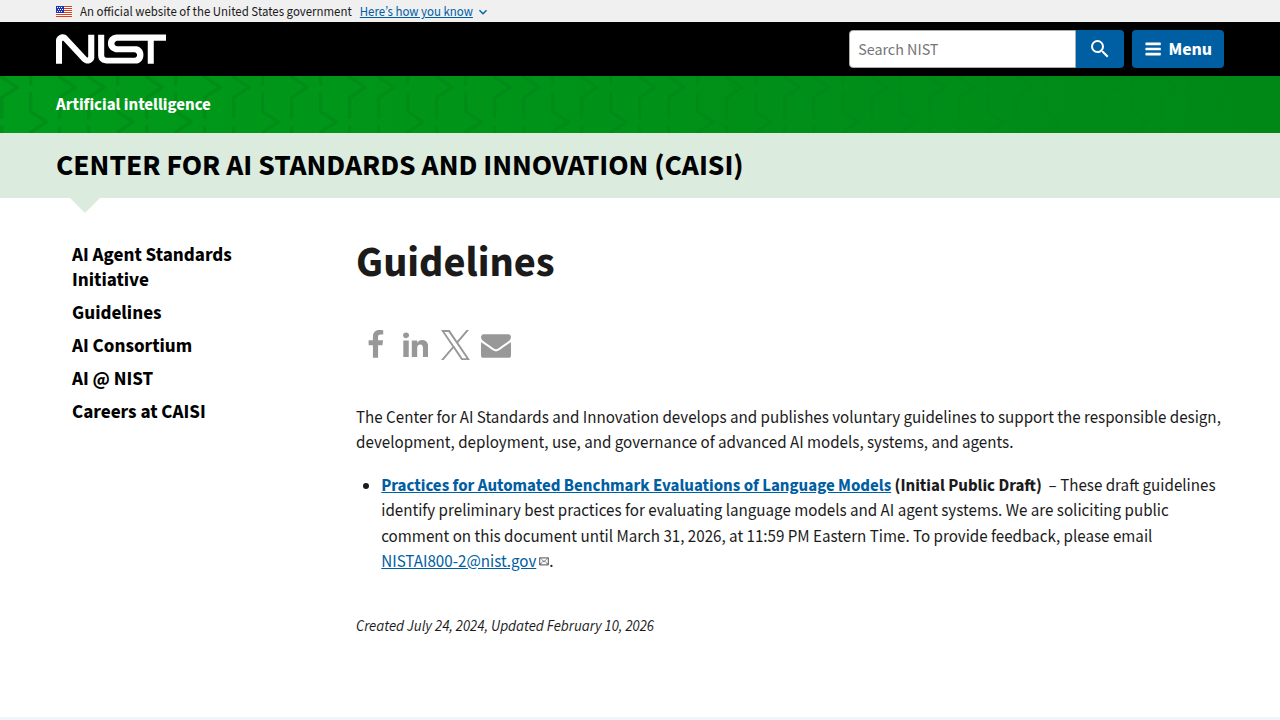Go to AI Agent Standards Initiative
This screenshot has height=720, width=1280.
(x=152, y=267)
